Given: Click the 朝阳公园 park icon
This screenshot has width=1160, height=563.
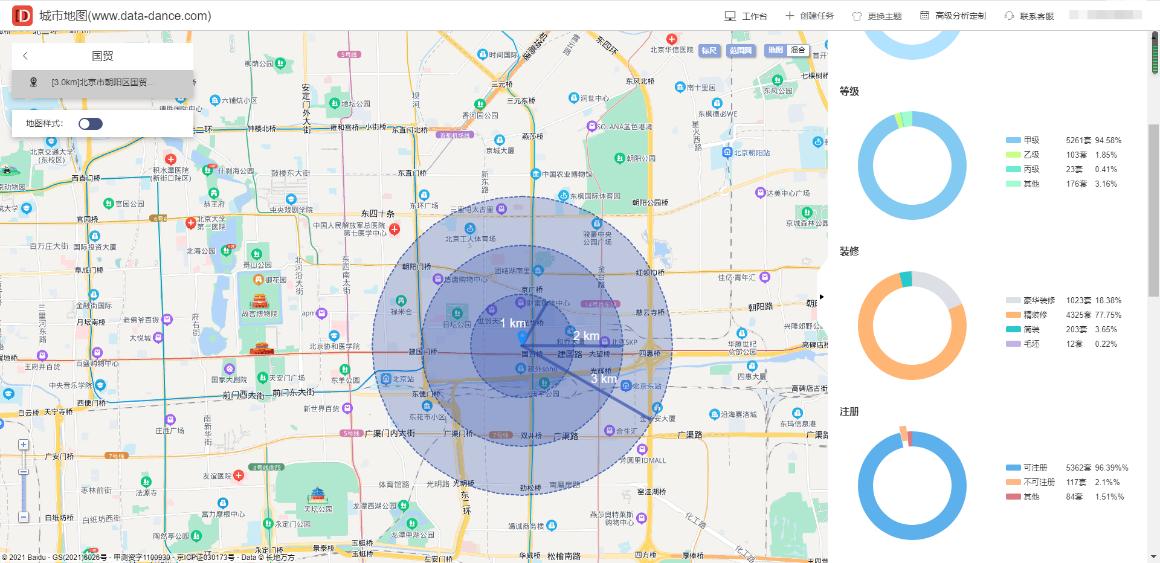Looking at the screenshot, I should [619, 157].
